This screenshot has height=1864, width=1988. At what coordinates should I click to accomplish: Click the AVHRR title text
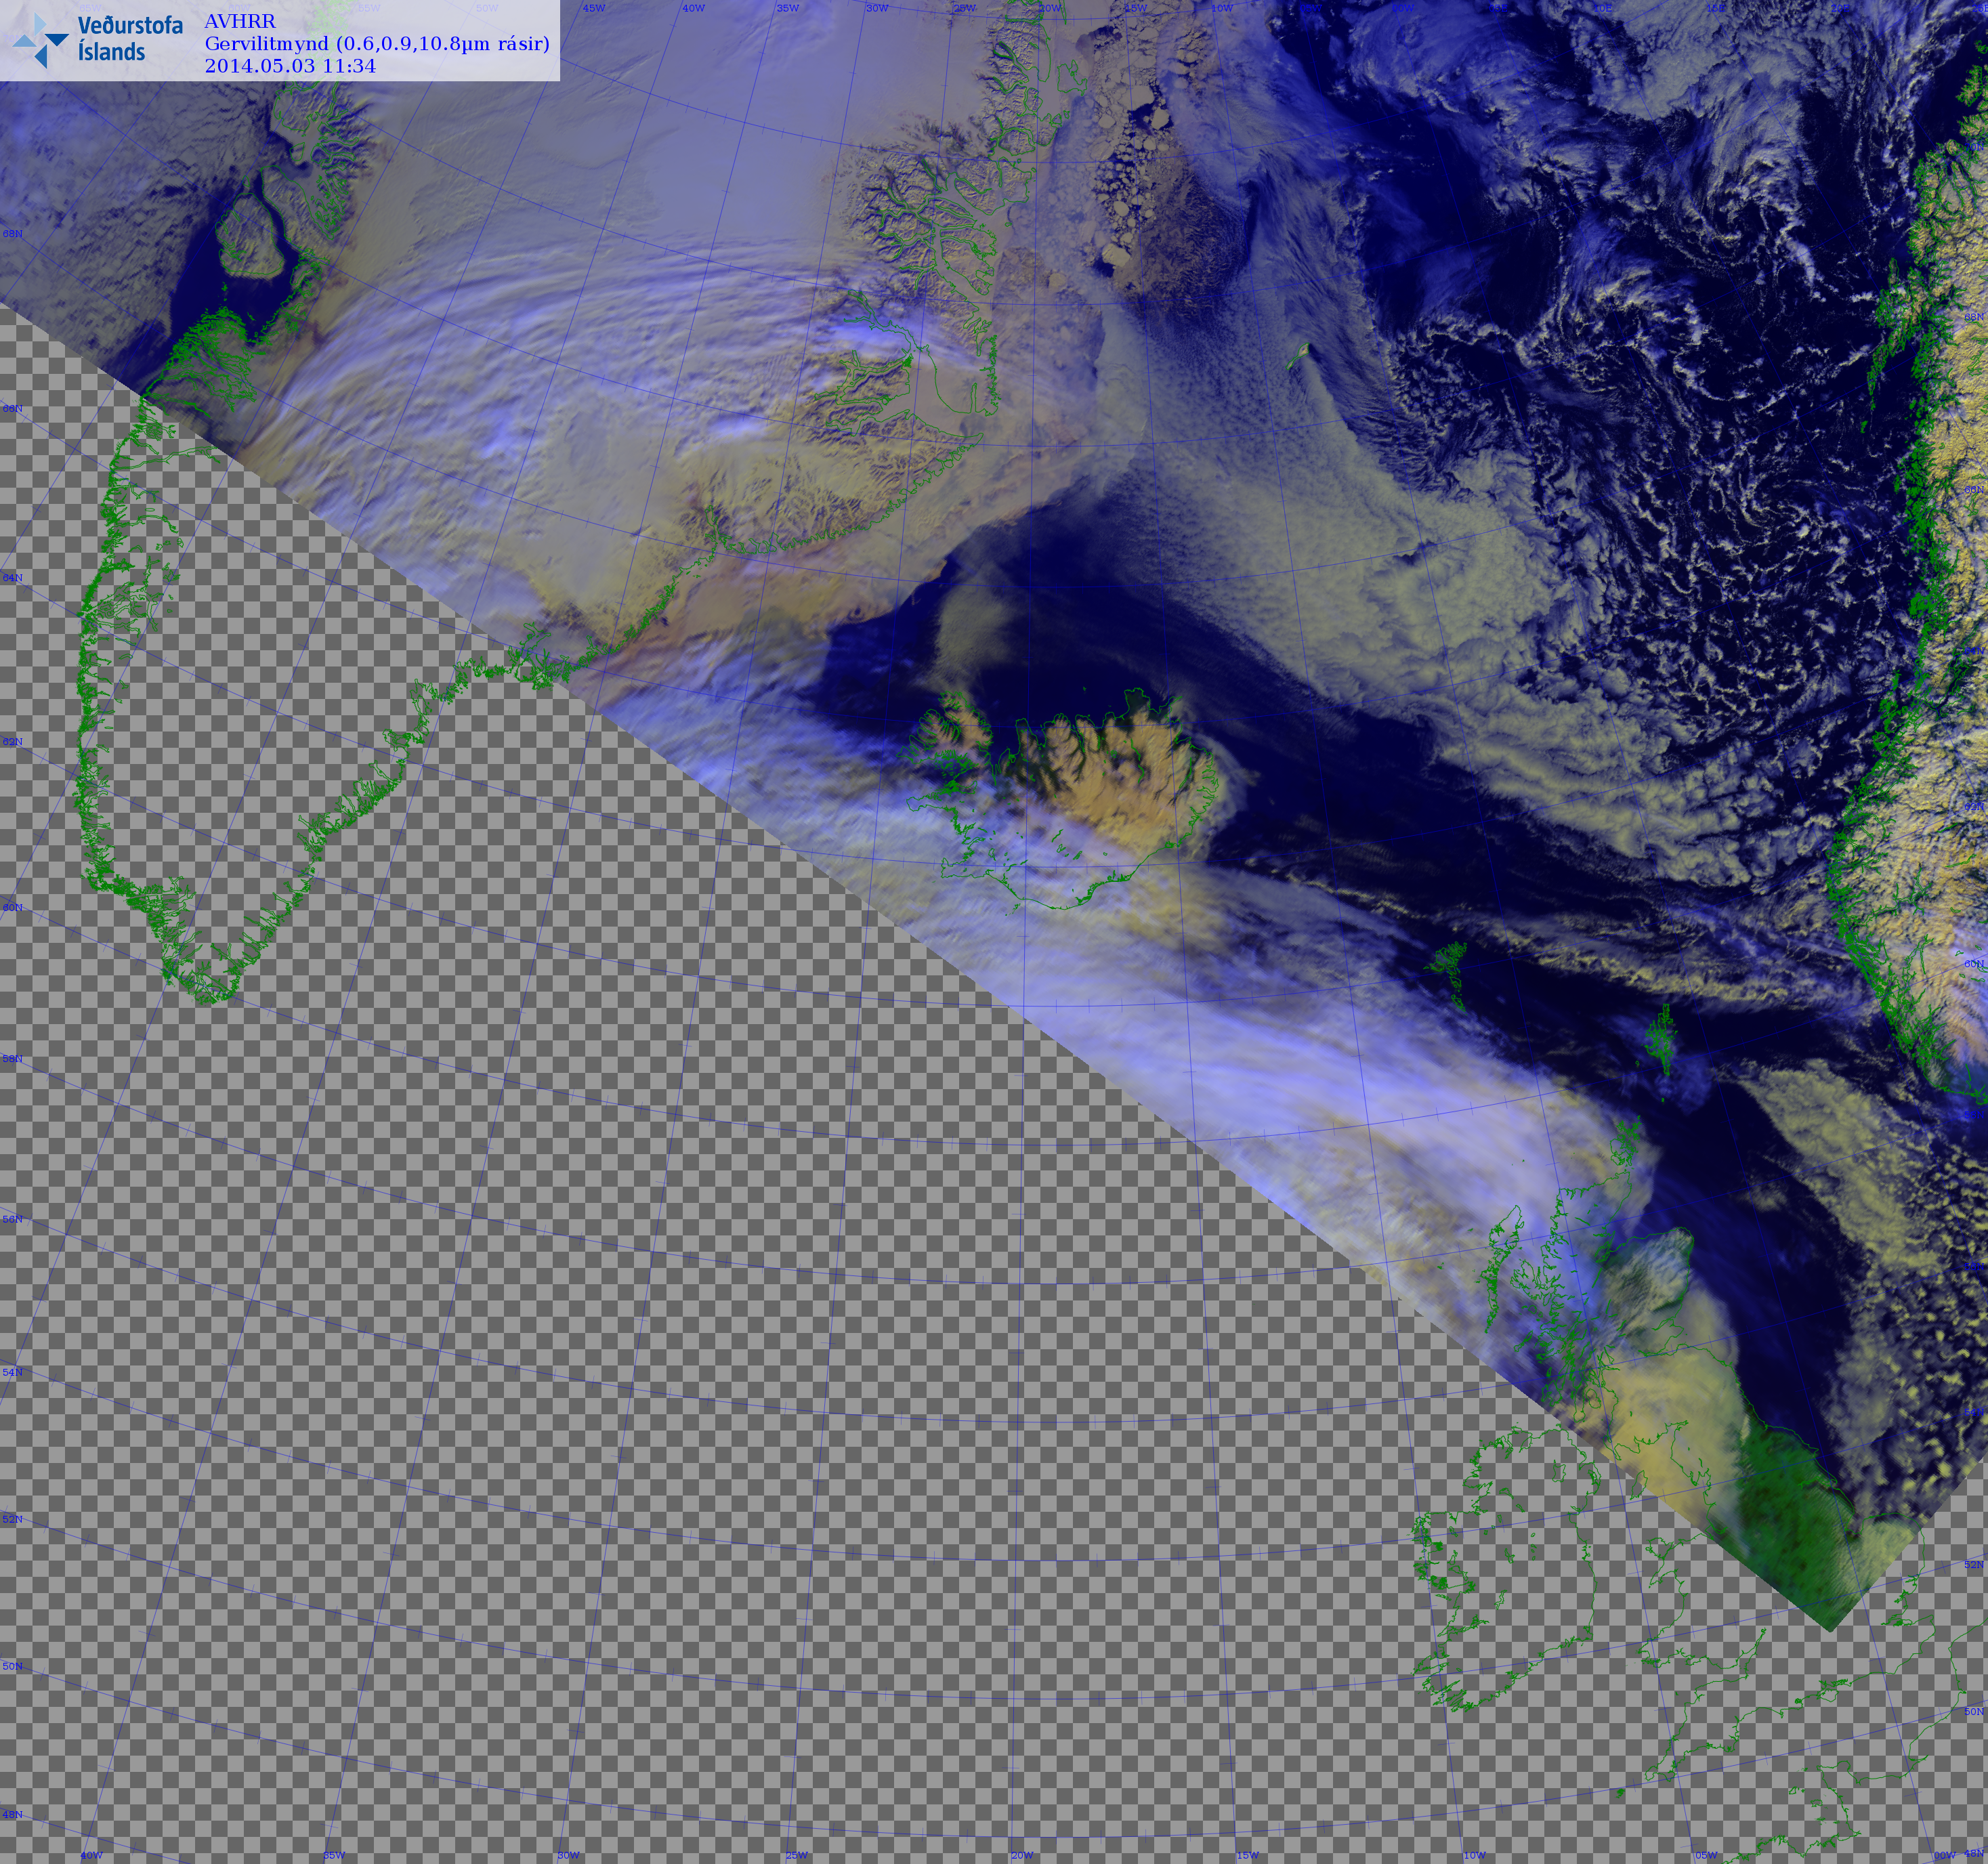(x=240, y=21)
